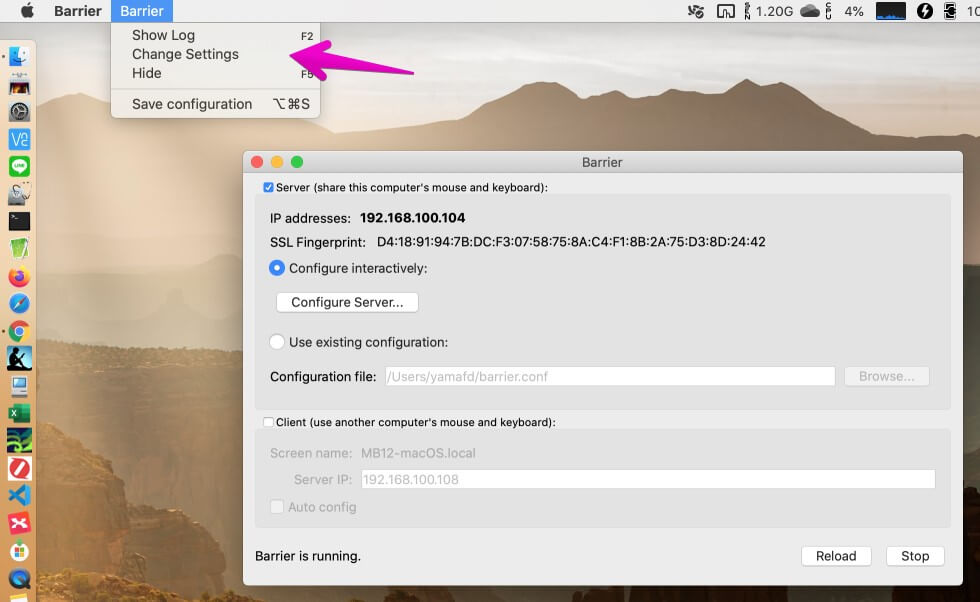This screenshot has width=980, height=602.
Task: Click the IP address 192.168.100.104
Action: (x=412, y=218)
